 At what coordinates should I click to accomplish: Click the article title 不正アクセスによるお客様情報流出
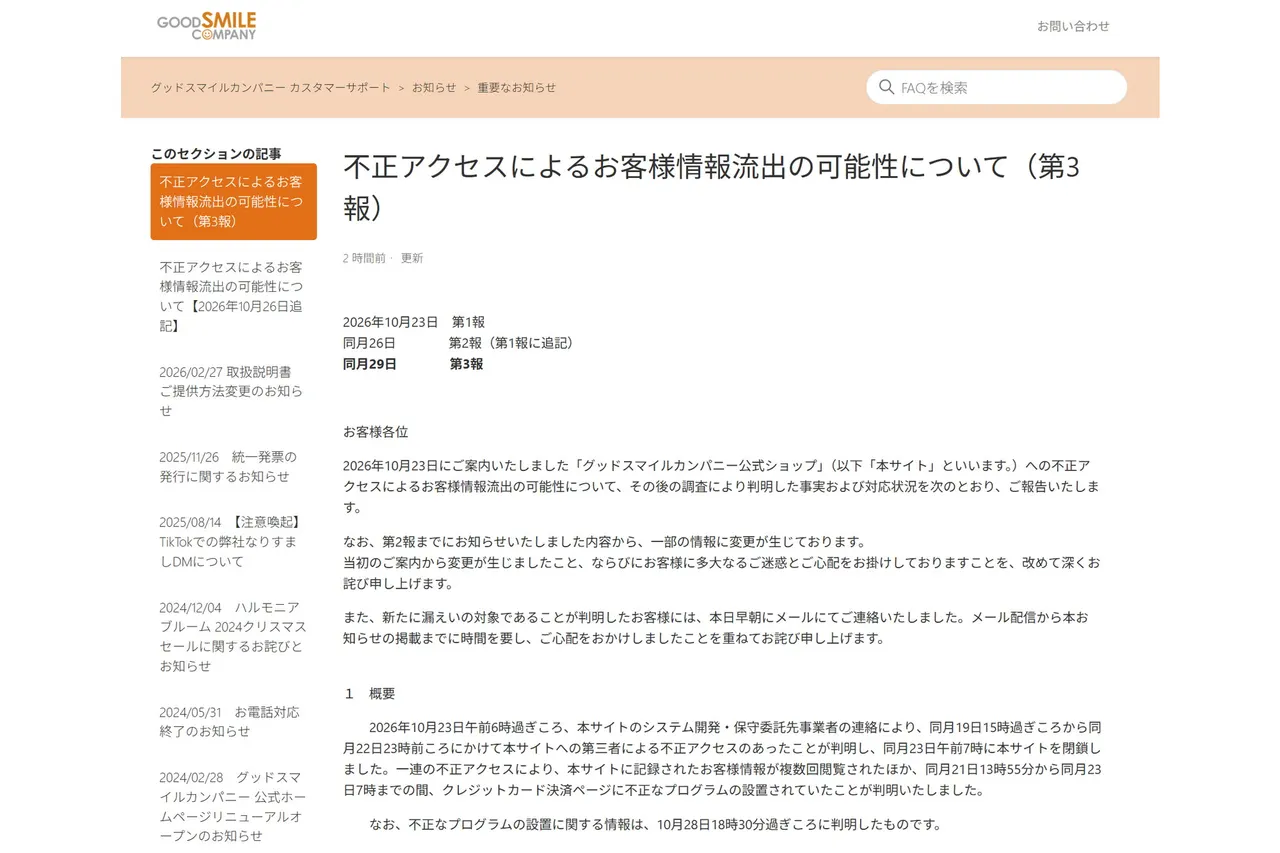tap(712, 187)
